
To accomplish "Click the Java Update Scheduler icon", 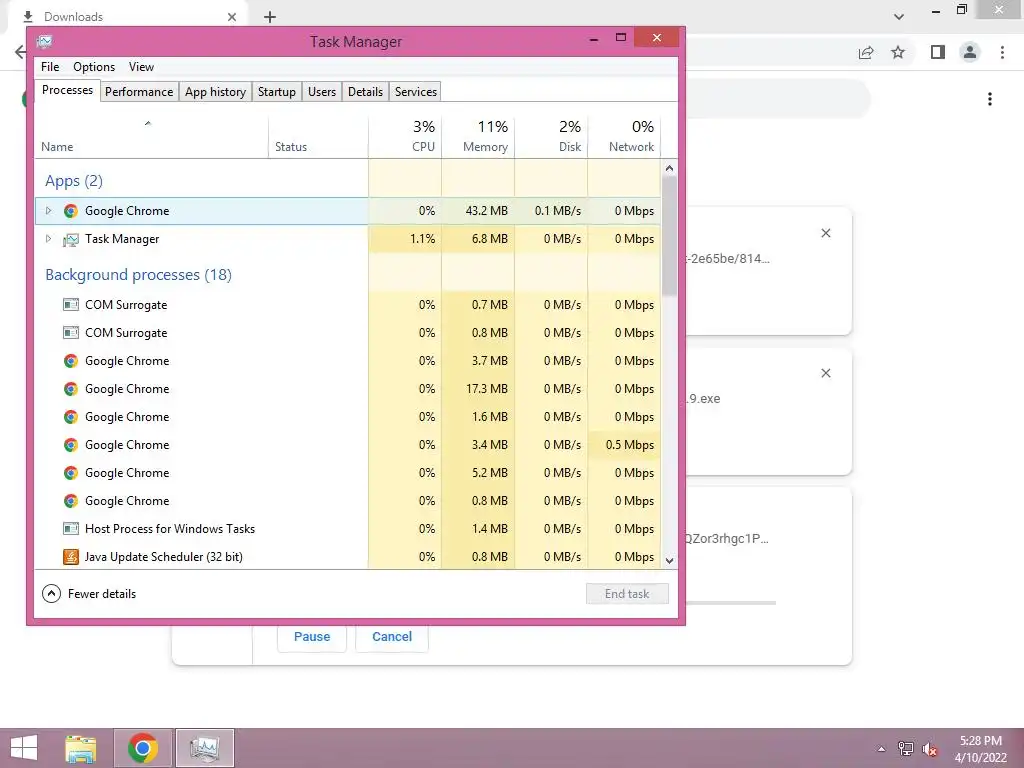I will 71,556.
